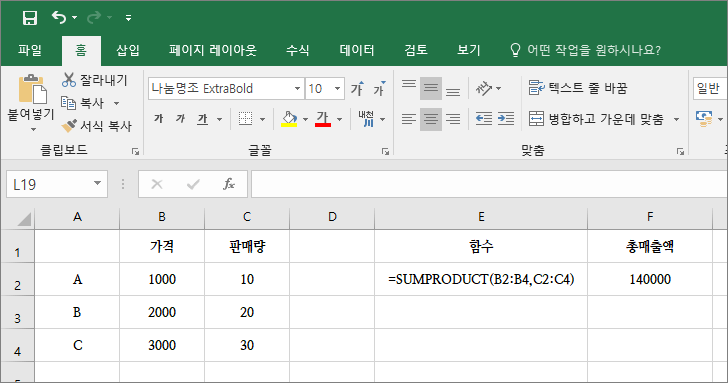Open the 복사 dropdown arrow
This screenshot has width=728, height=383.
tap(117, 104)
